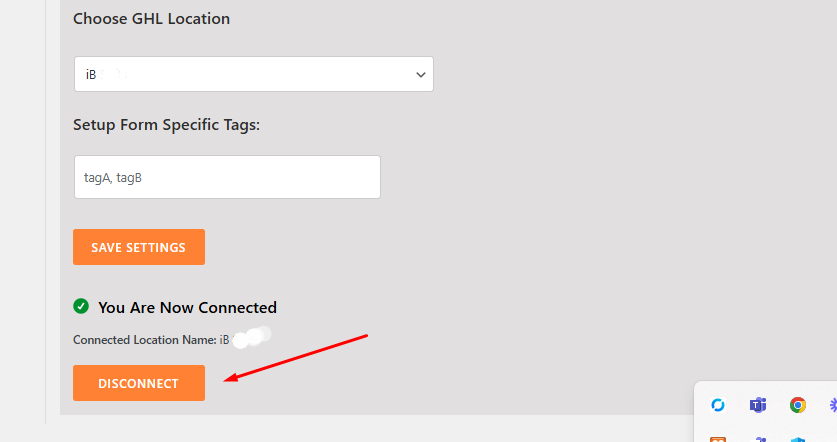Open the Choose GHL Location dropdown
The height and width of the screenshot is (442, 837).
(253, 74)
